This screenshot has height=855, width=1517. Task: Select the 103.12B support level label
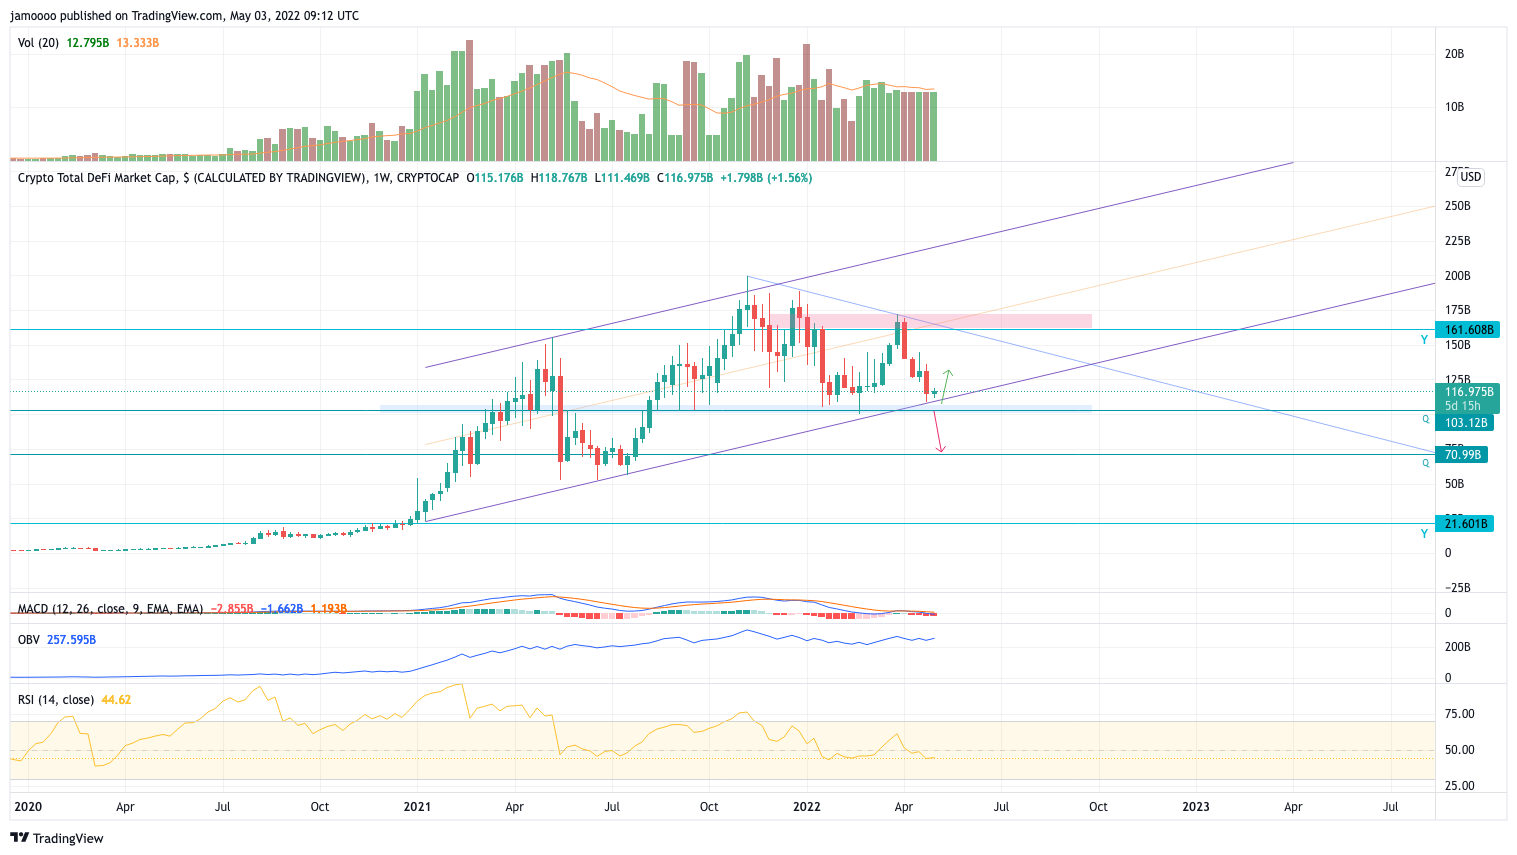pos(1464,423)
